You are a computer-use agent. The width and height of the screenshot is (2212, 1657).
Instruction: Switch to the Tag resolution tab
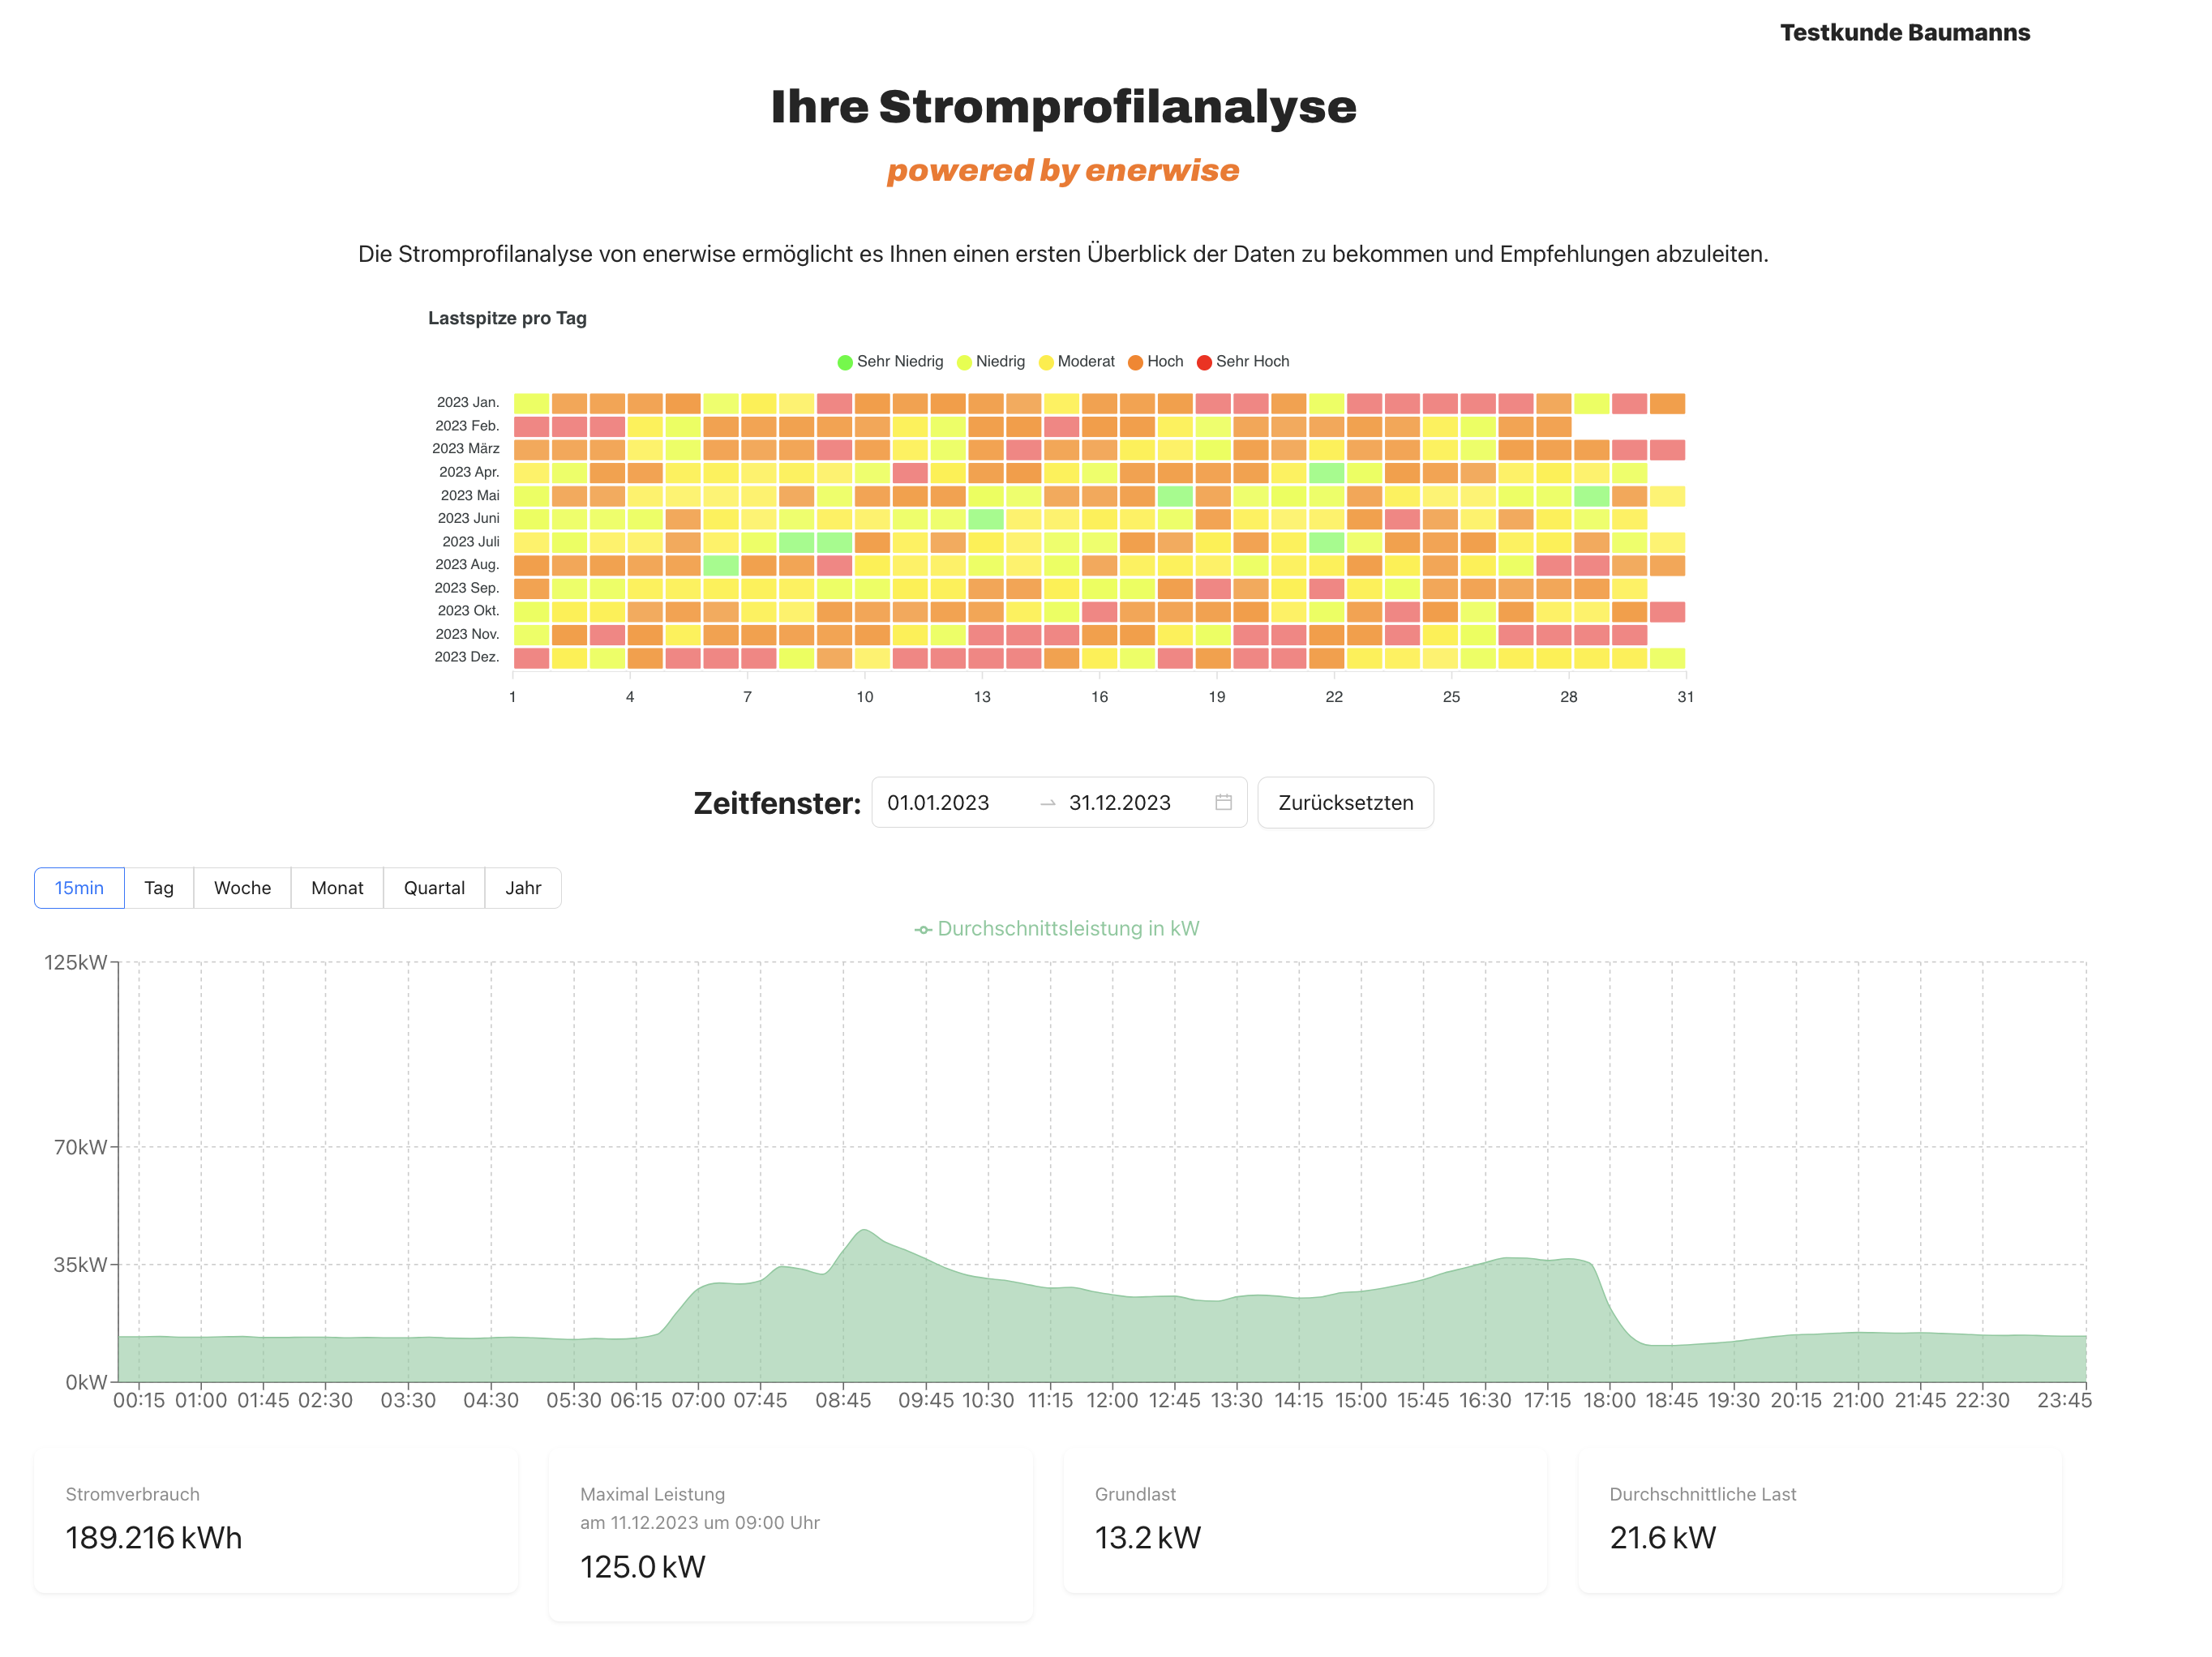click(159, 887)
